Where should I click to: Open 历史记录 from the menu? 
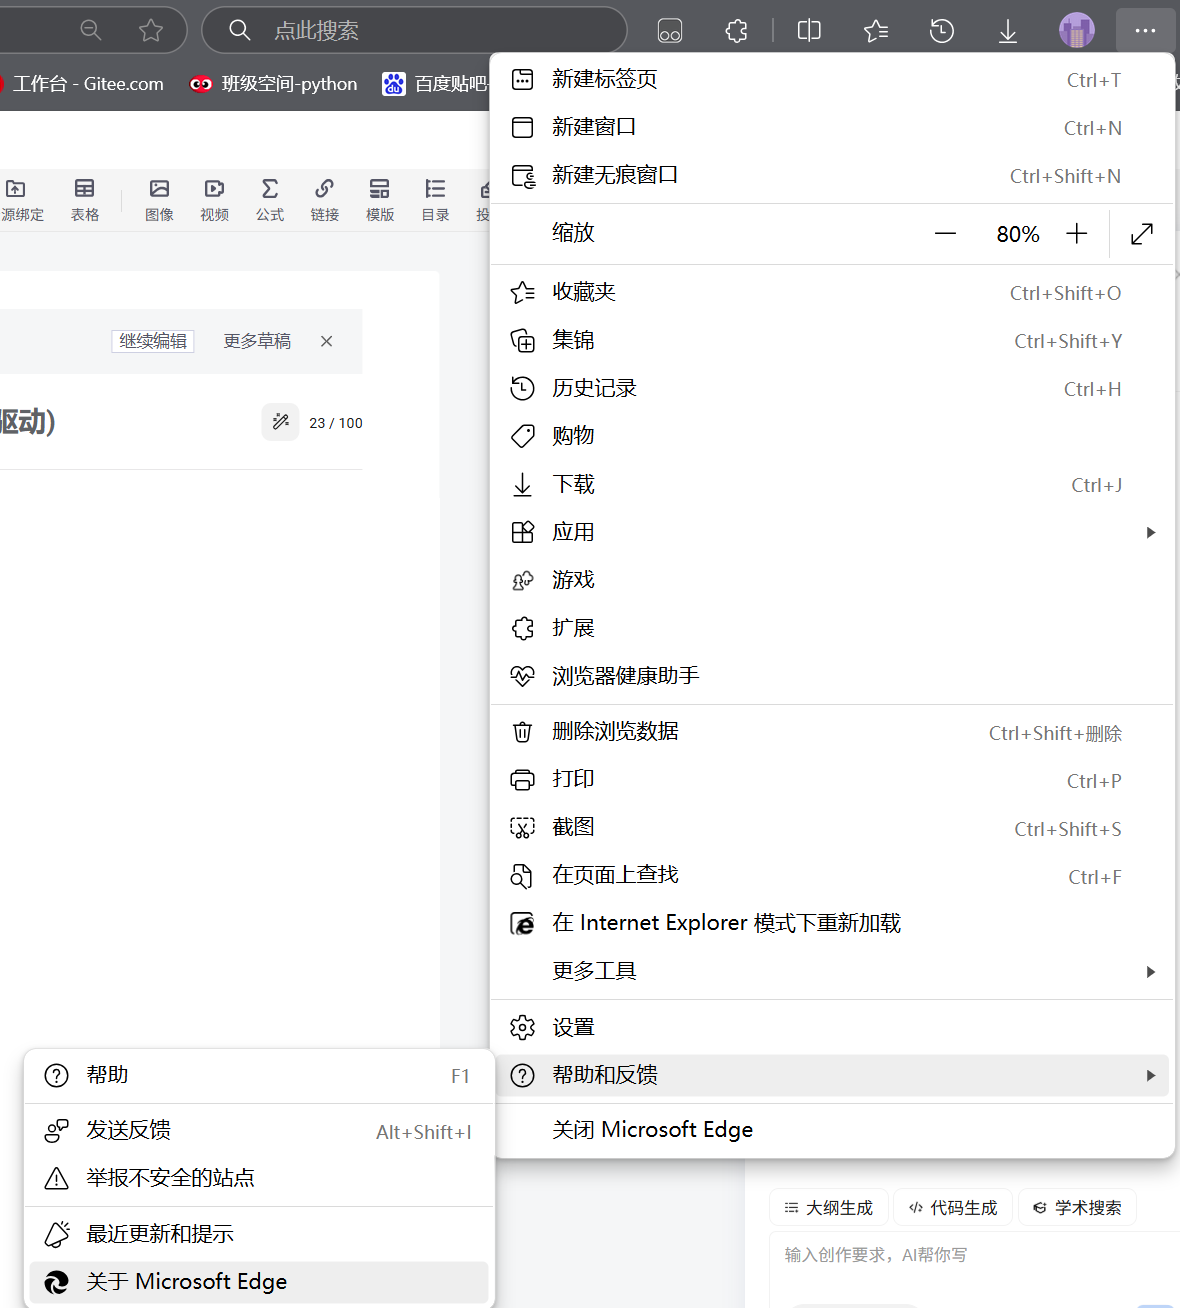coord(832,389)
